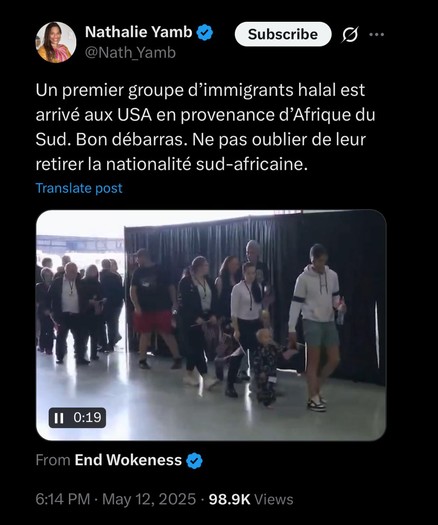Click the word 'From' before End Wokeness
The height and width of the screenshot is (525, 438).
click(x=53, y=460)
